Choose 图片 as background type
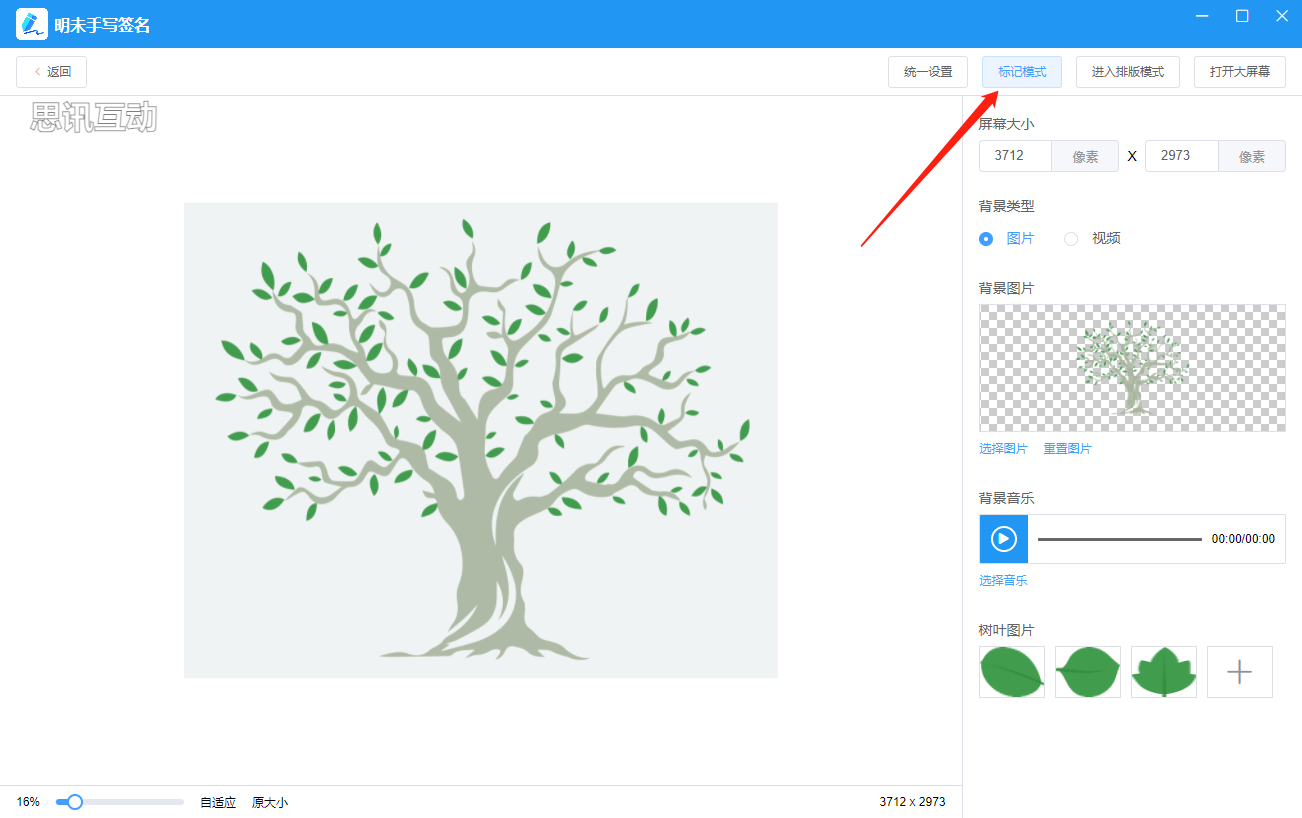 pyautogui.click(x=986, y=239)
